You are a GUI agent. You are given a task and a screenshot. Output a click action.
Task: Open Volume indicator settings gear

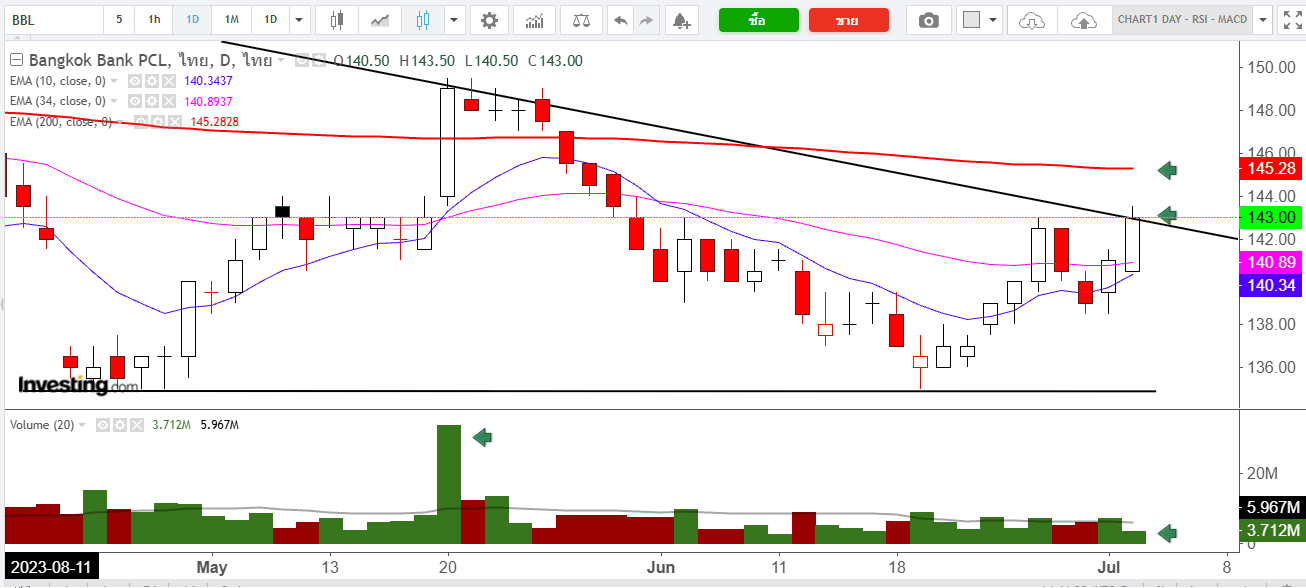[118, 425]
